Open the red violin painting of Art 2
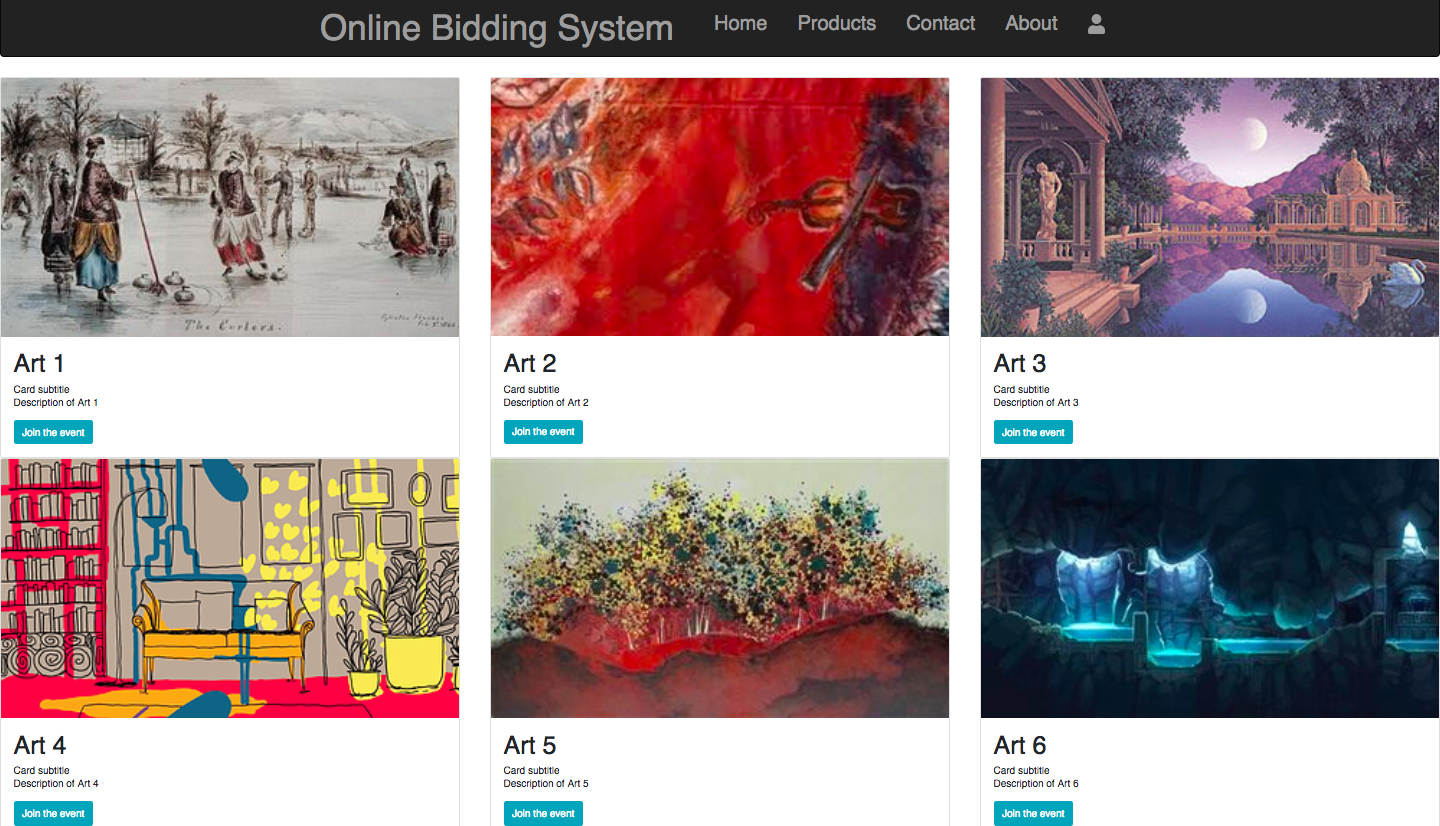1440x826 pixels. pos(720,207)
